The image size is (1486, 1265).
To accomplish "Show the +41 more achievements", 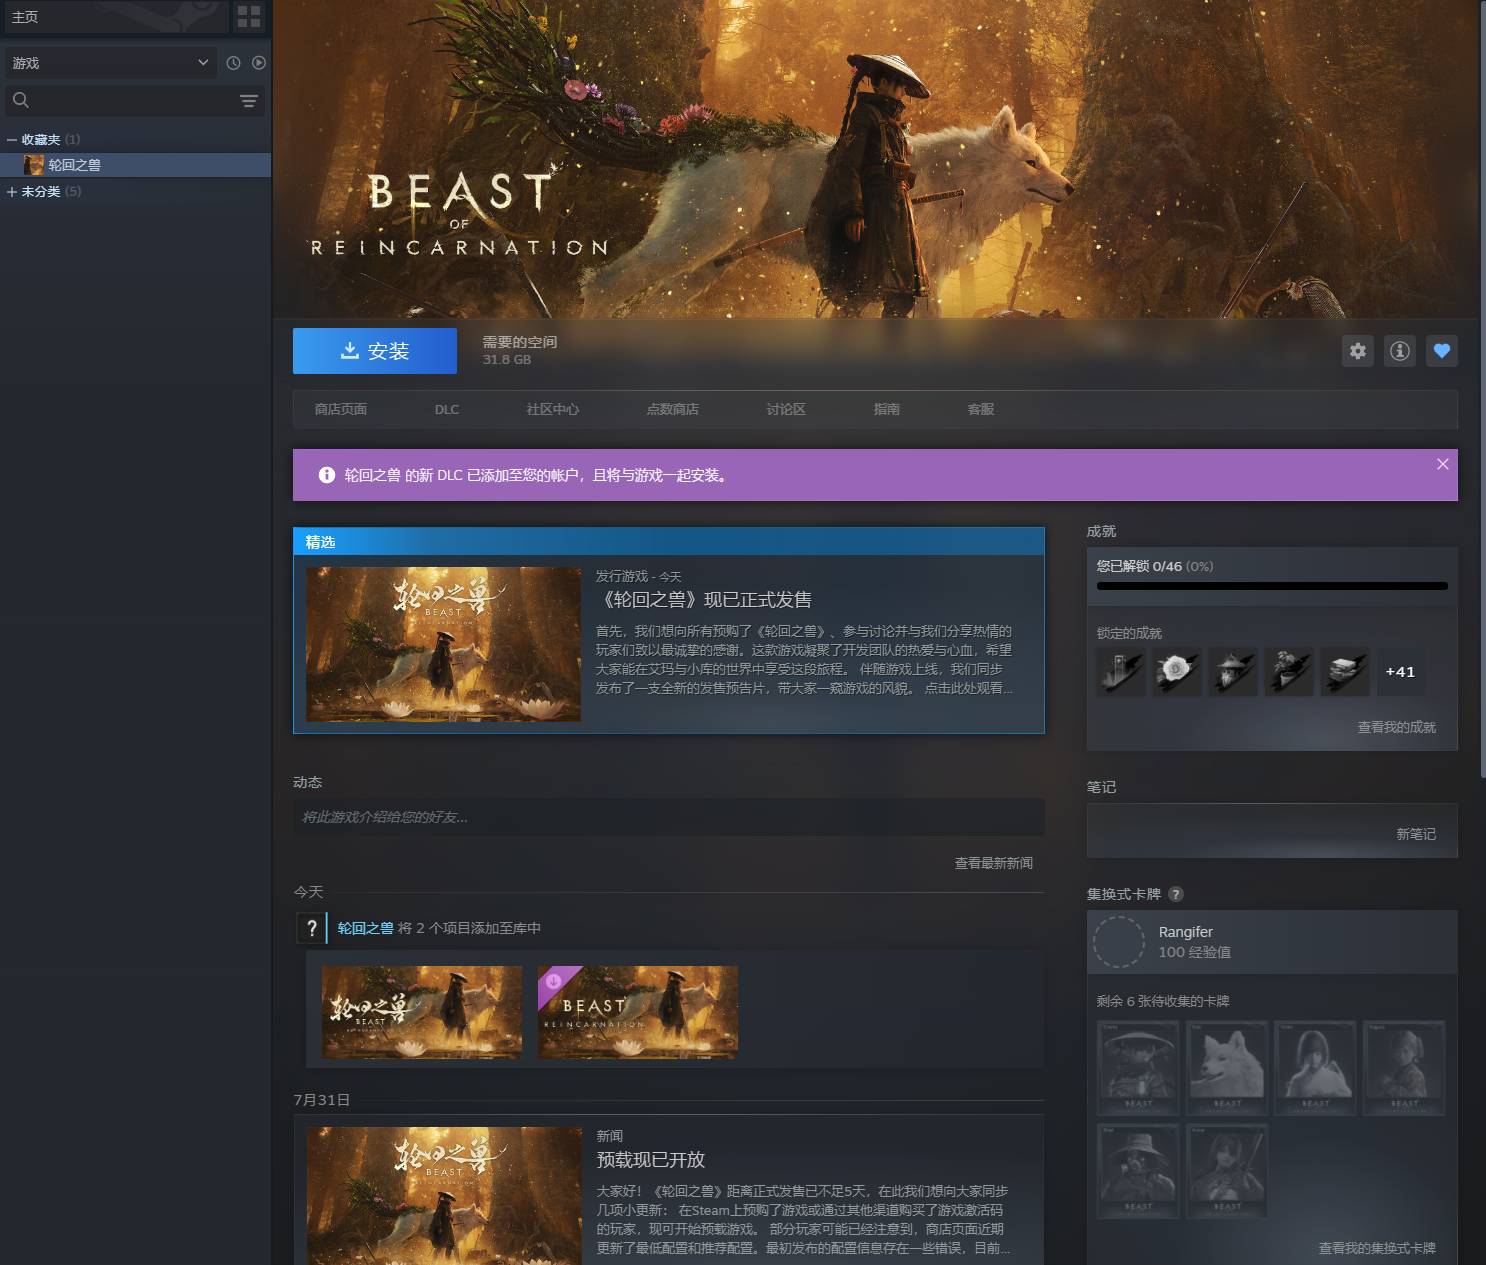I will pos(1400,672).
